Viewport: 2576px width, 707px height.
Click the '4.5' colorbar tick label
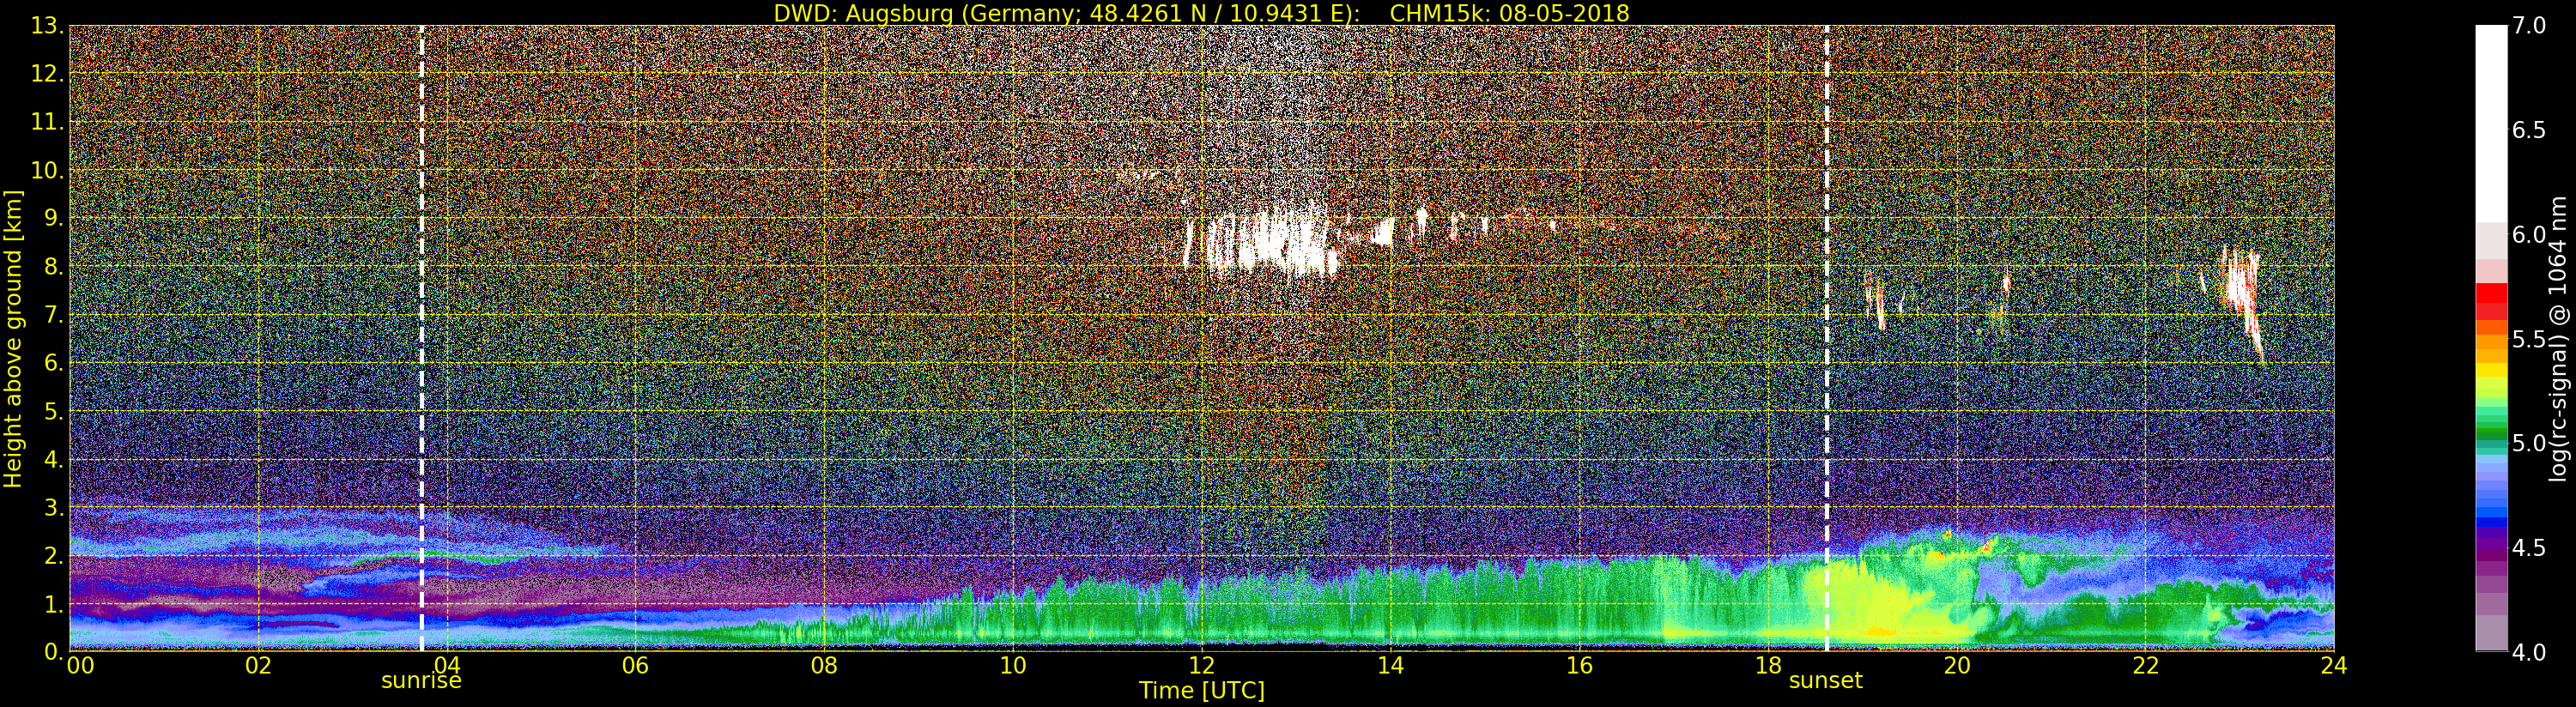point(2529,548)
